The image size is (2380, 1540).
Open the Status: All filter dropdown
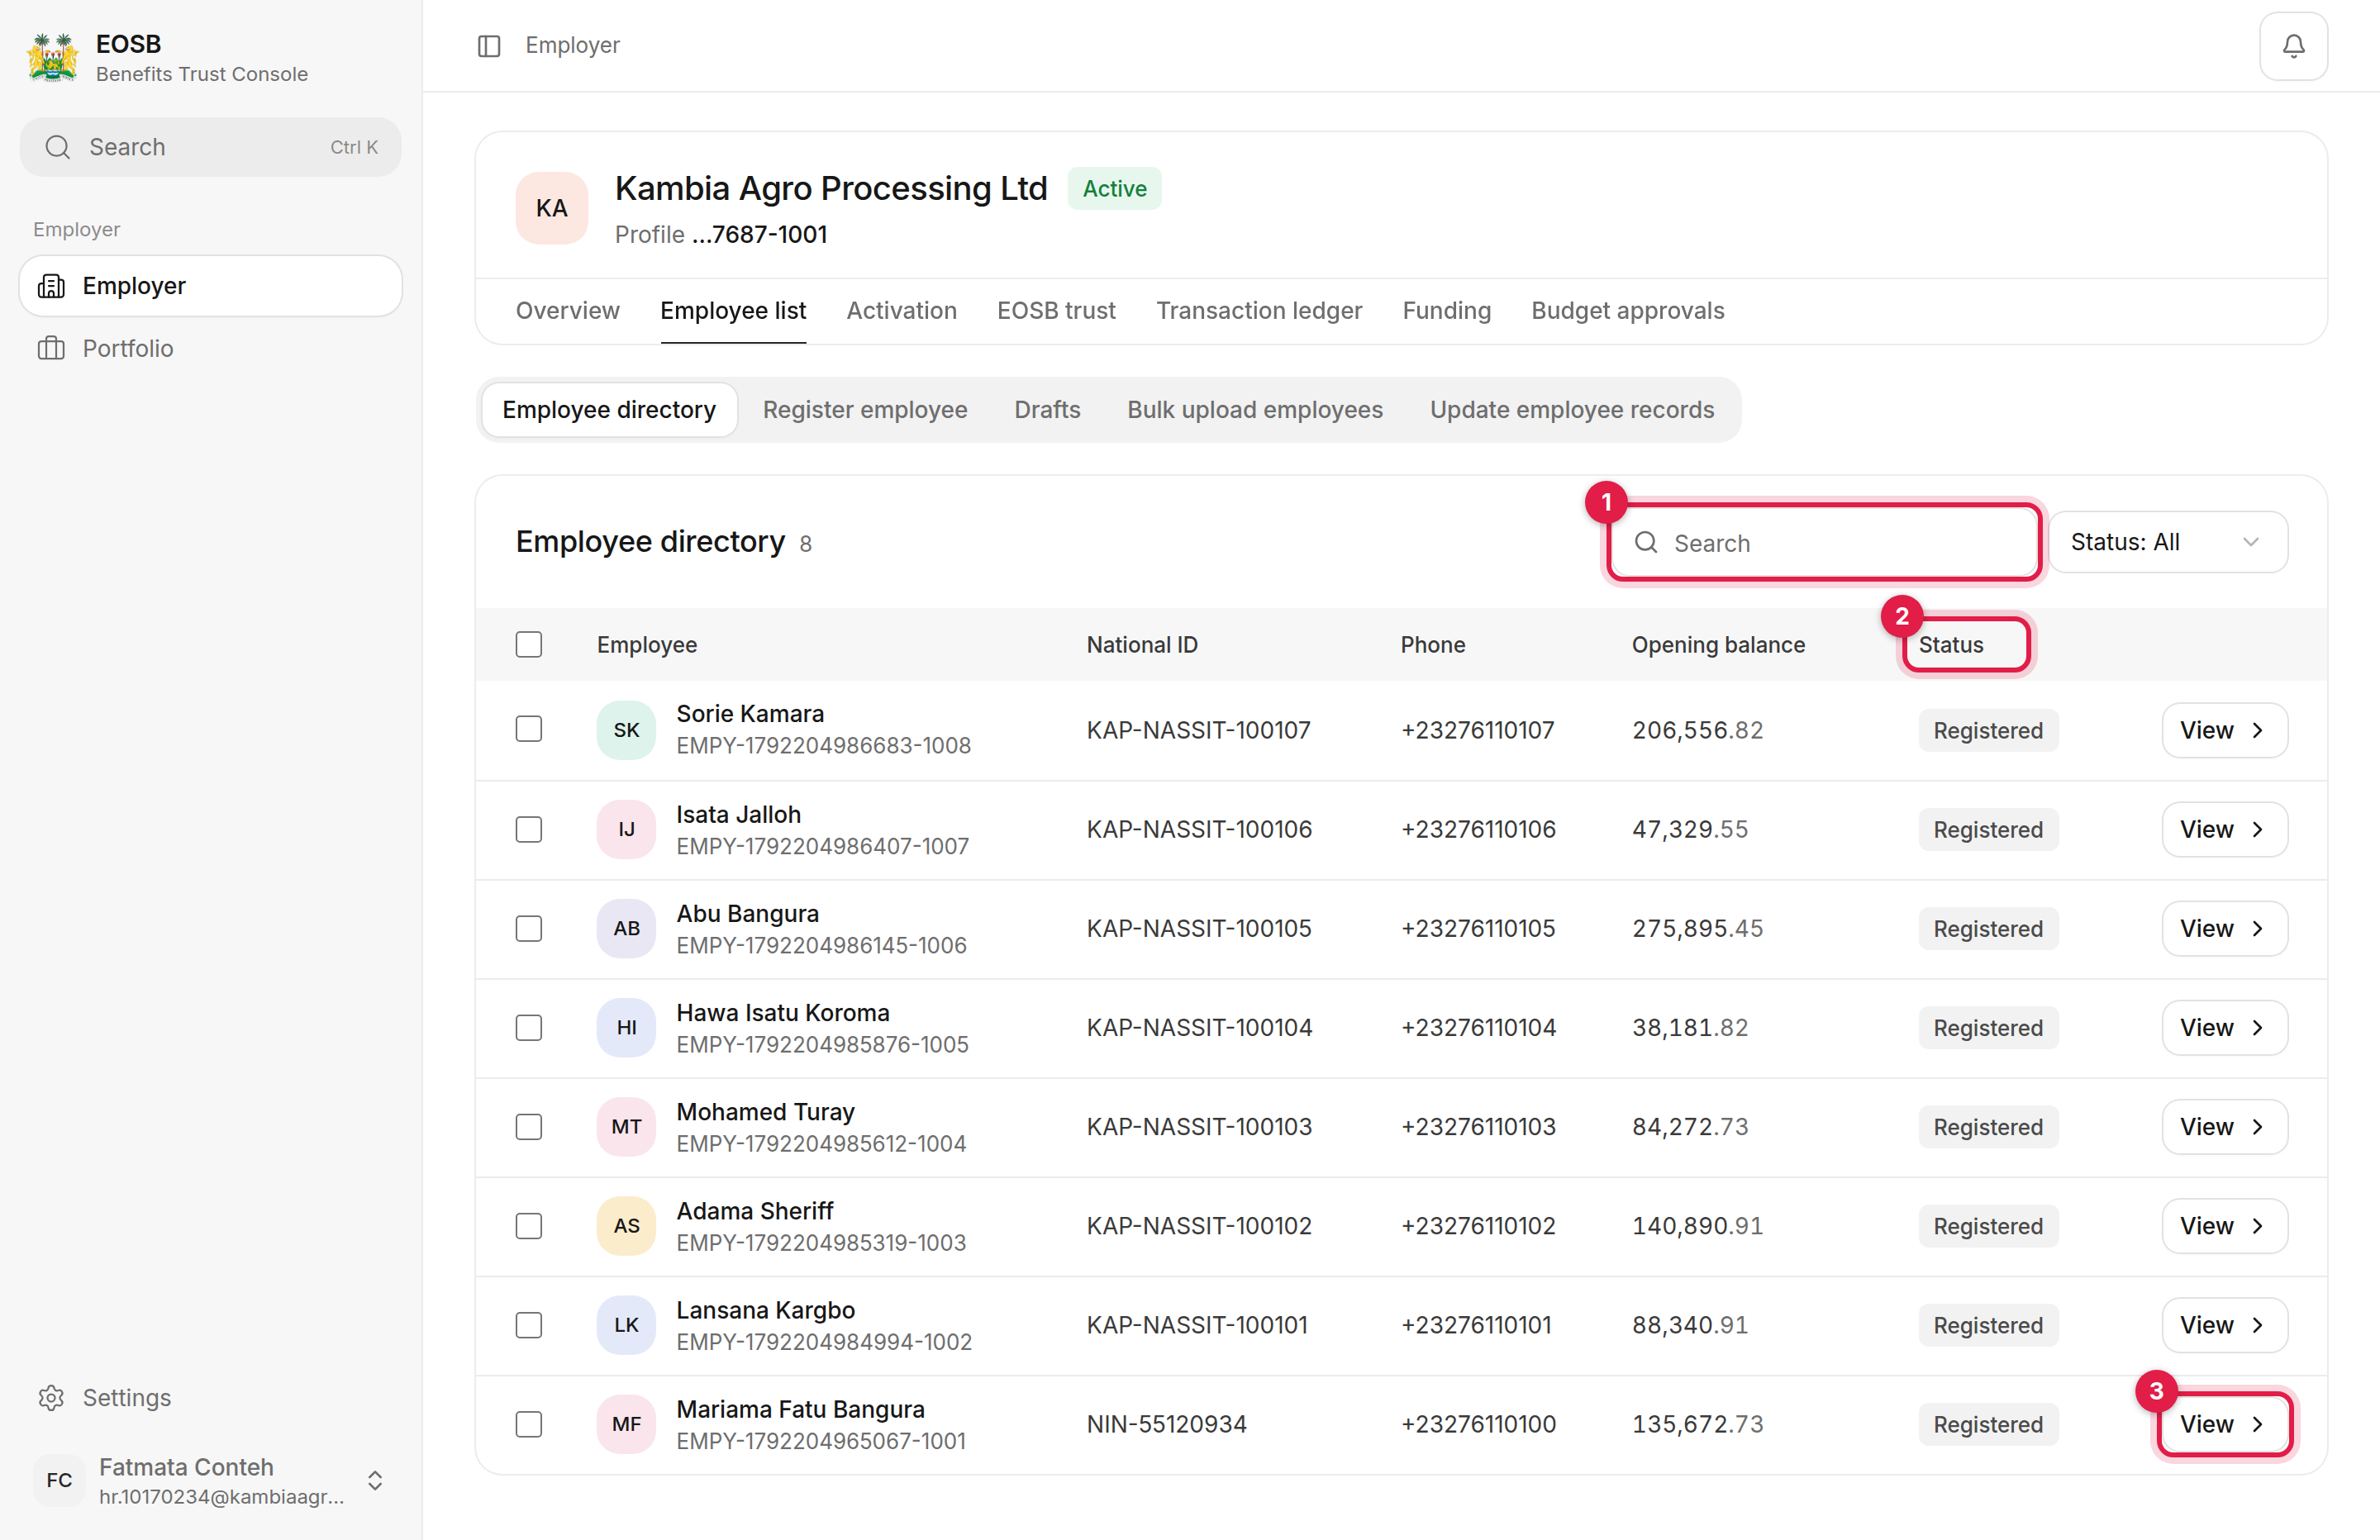coord(2168,542)
